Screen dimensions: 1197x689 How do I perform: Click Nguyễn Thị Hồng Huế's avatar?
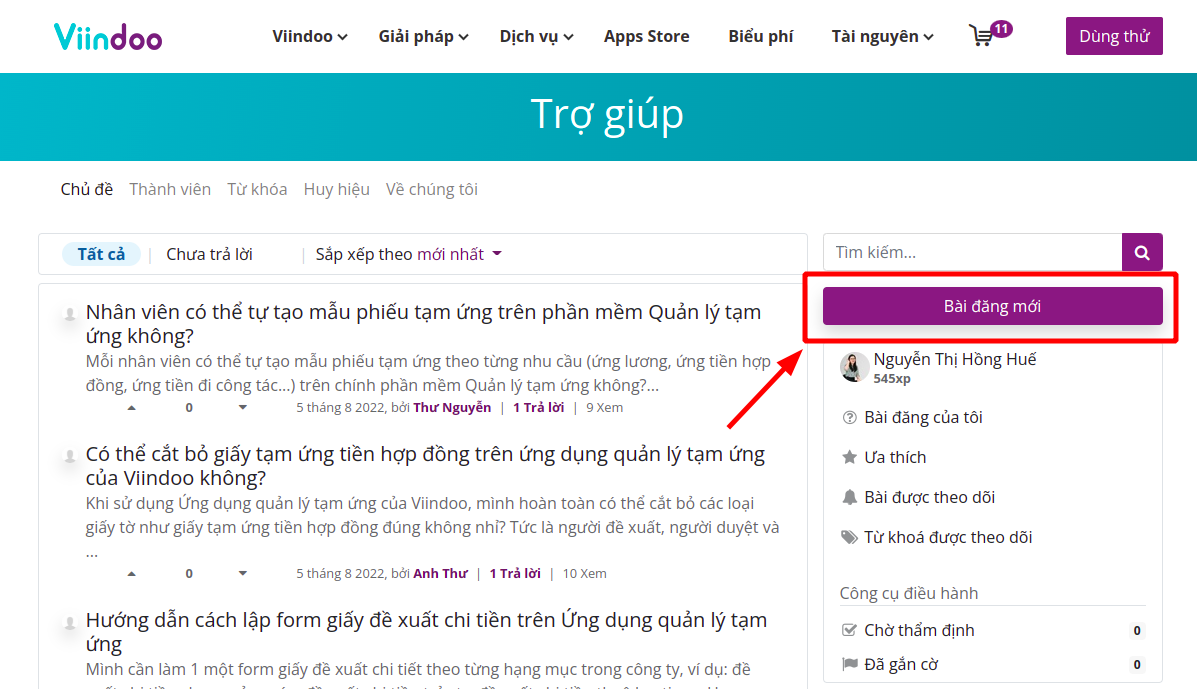(x=853, y=367)
